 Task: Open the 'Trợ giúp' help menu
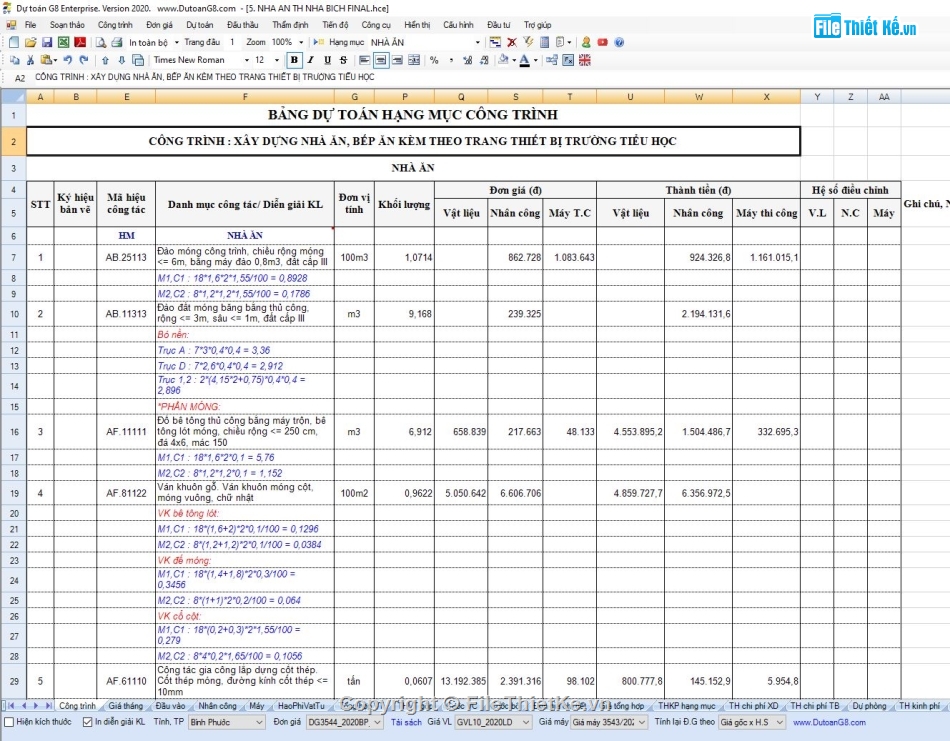[x=537, y=25]
